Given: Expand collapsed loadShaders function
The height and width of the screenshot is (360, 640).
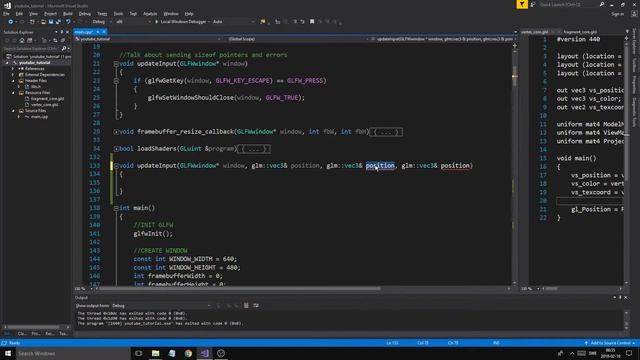Looking at the screenshot, I should coord(116,149).
